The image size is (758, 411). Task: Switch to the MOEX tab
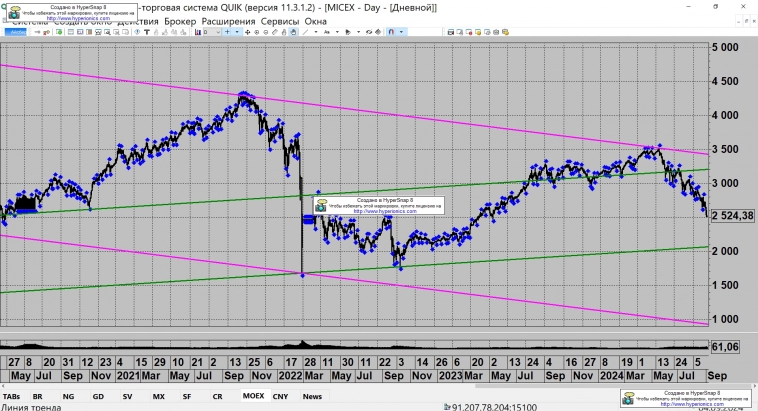[253, 396]
